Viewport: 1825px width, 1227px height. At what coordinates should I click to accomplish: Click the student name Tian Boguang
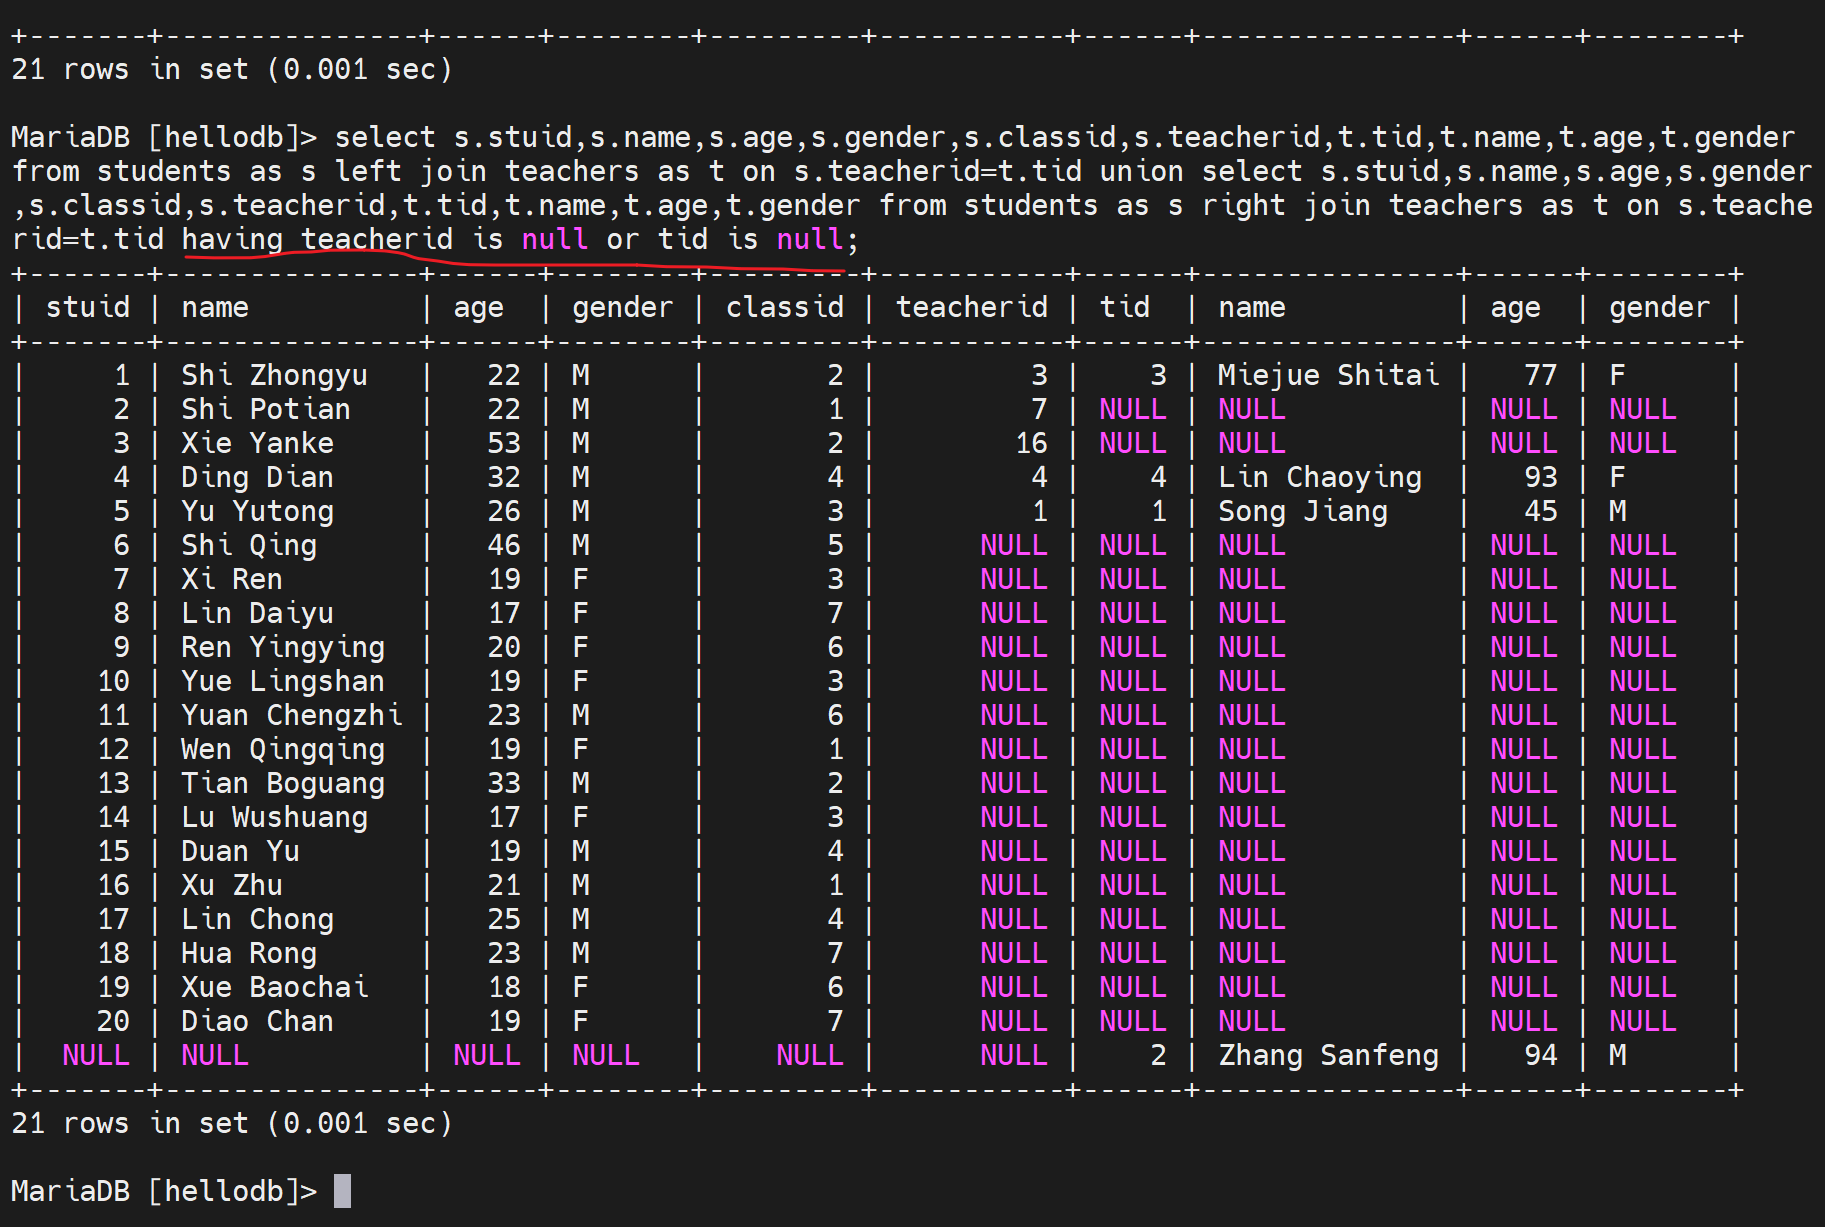tap(282, 783)
